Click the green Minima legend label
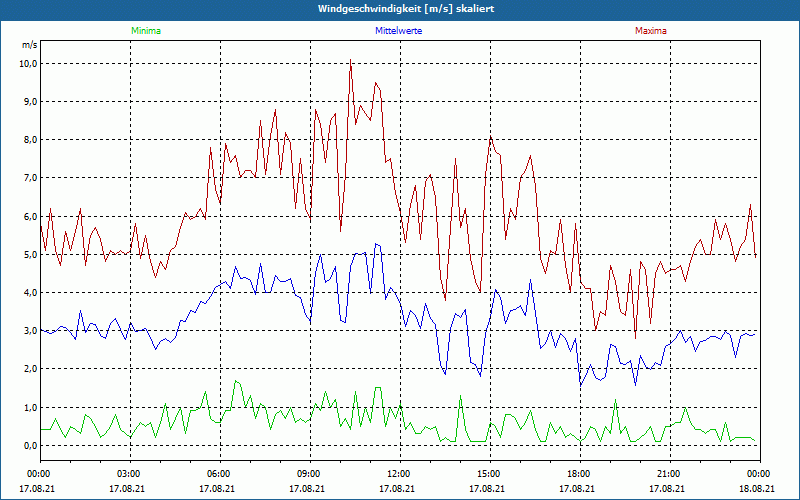This screenshot has height=500, width=800. [x=145, y=31]
